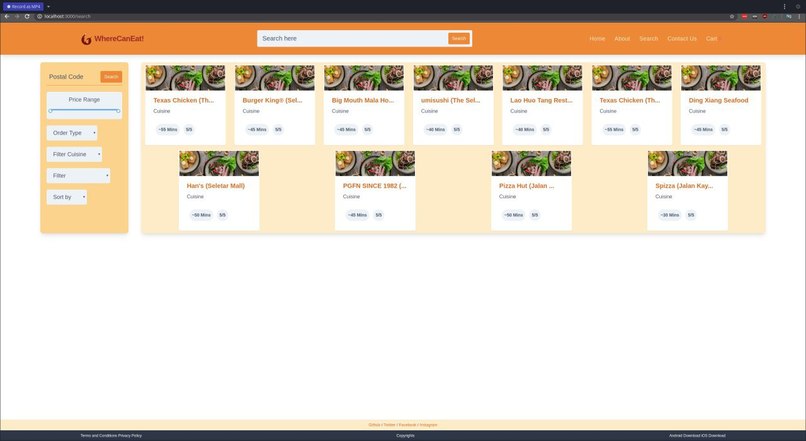Click the food photo on PGFN SINCE 1982 card
The height and width of the screenshot is (441, 806).
pos(375,163)
